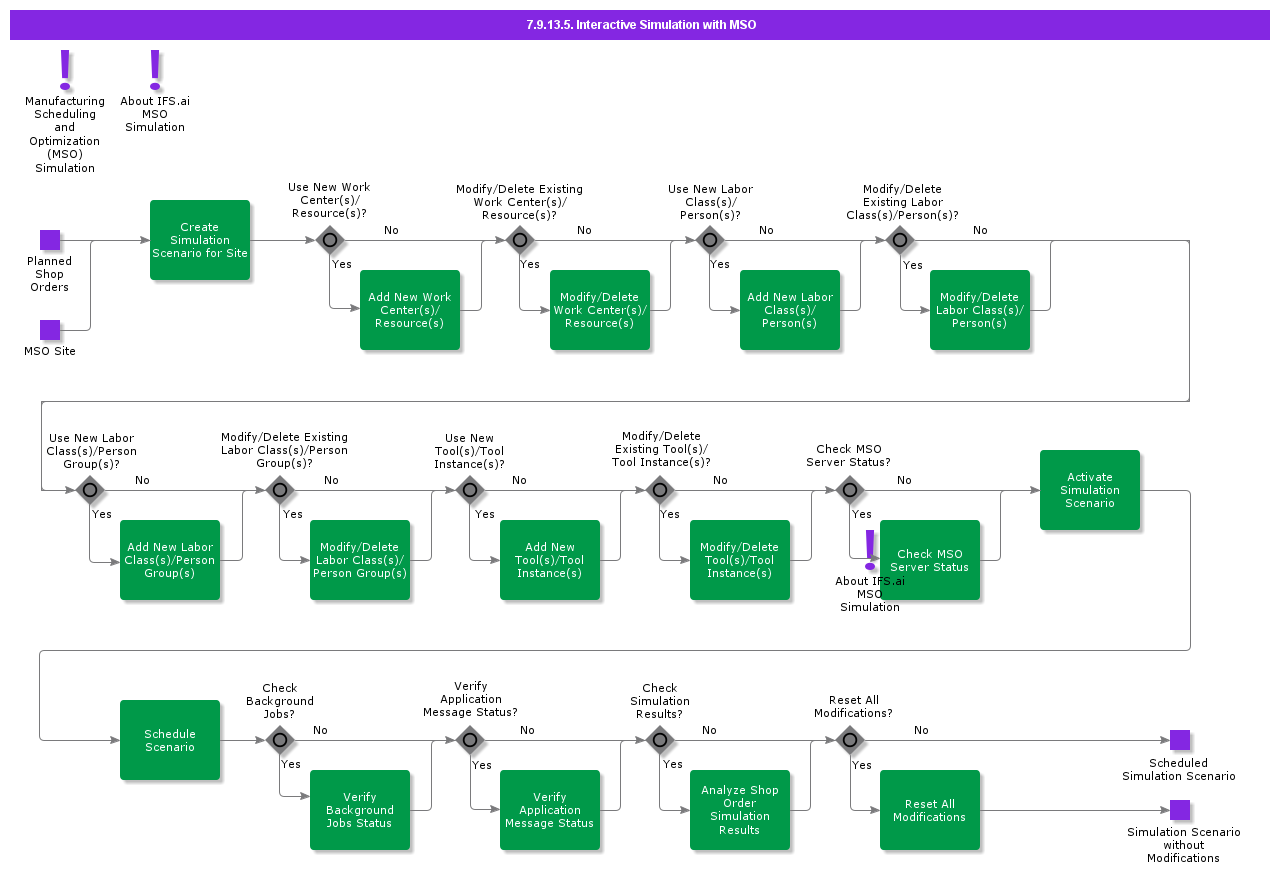The height and width of the screenshot is (883, 1280).
Task: Click the Reset All Modifications? decision diamond
Action: (x=850, y=740)
